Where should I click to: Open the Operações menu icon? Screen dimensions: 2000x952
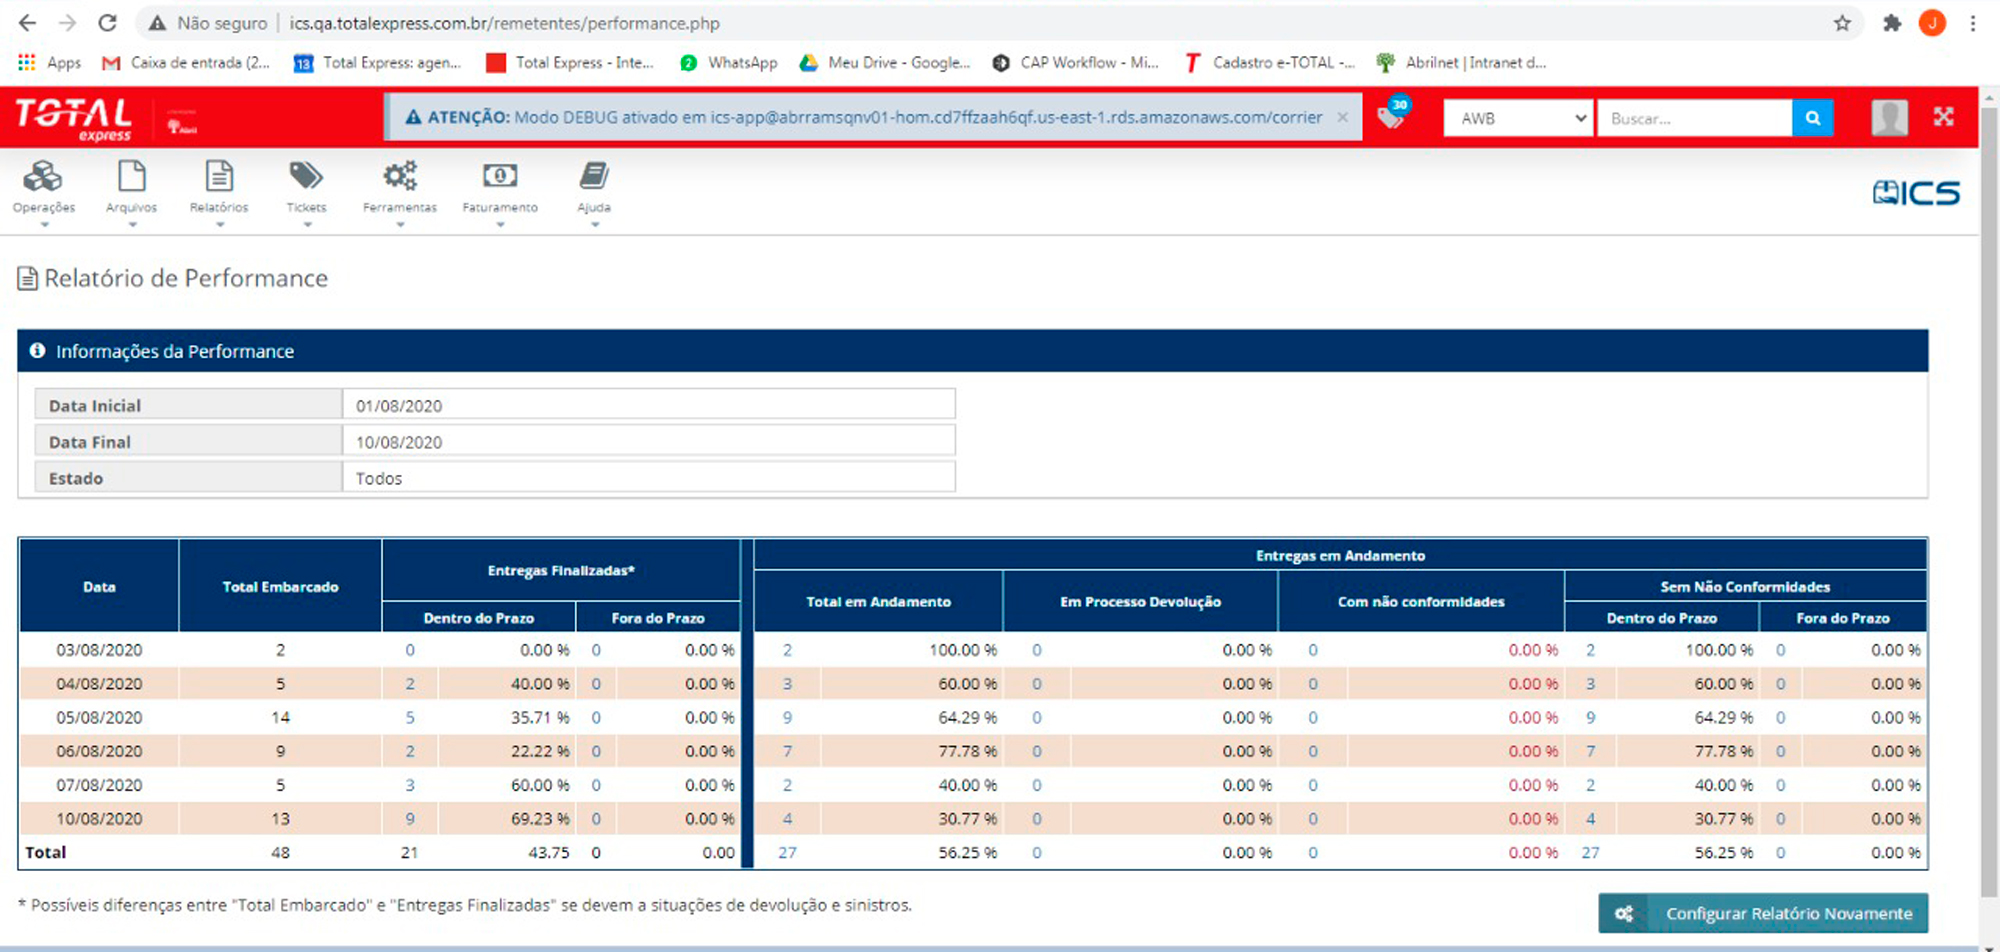[43, 176]
